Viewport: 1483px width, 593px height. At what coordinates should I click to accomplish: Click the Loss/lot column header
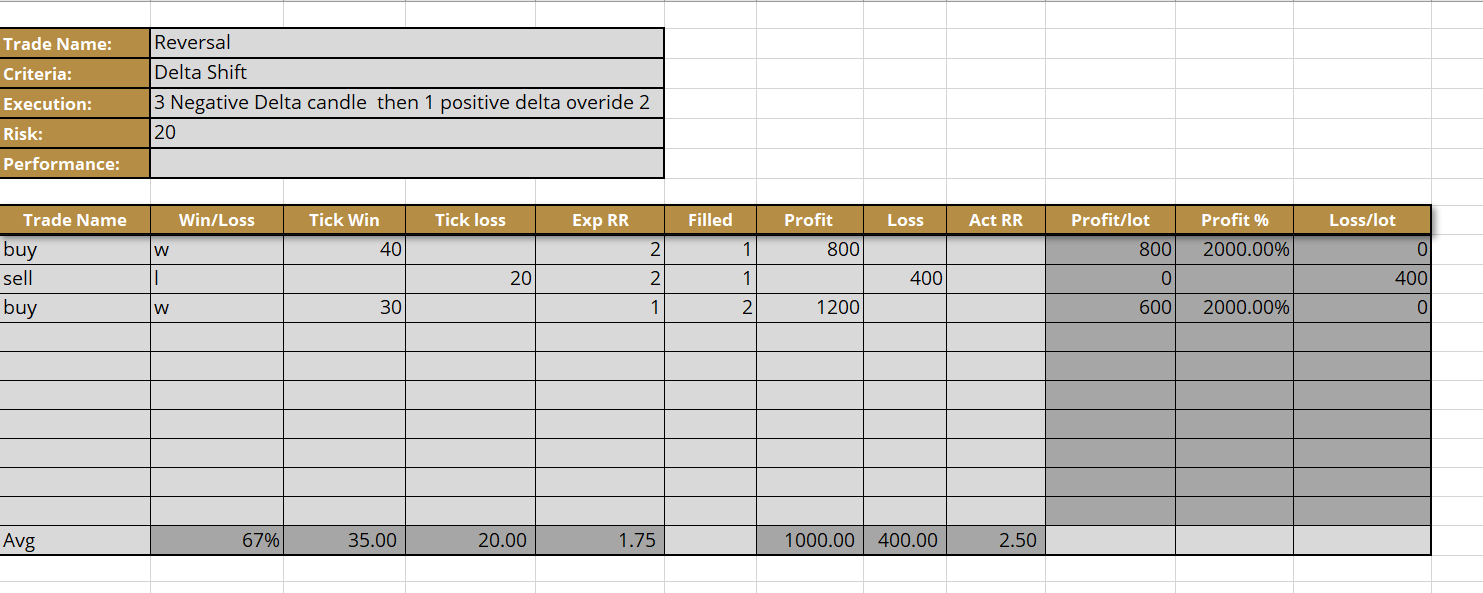point(1362,220)
